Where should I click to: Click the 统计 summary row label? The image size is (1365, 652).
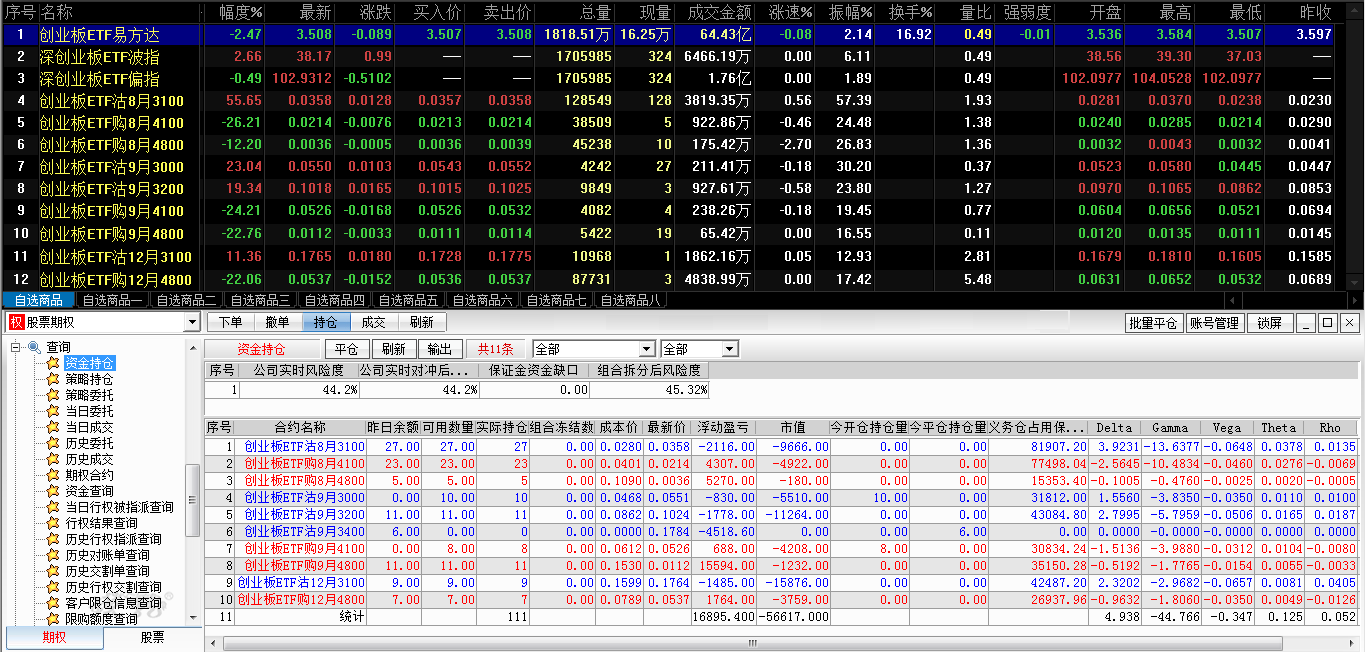pyautogui.click(x=352, y=616)
